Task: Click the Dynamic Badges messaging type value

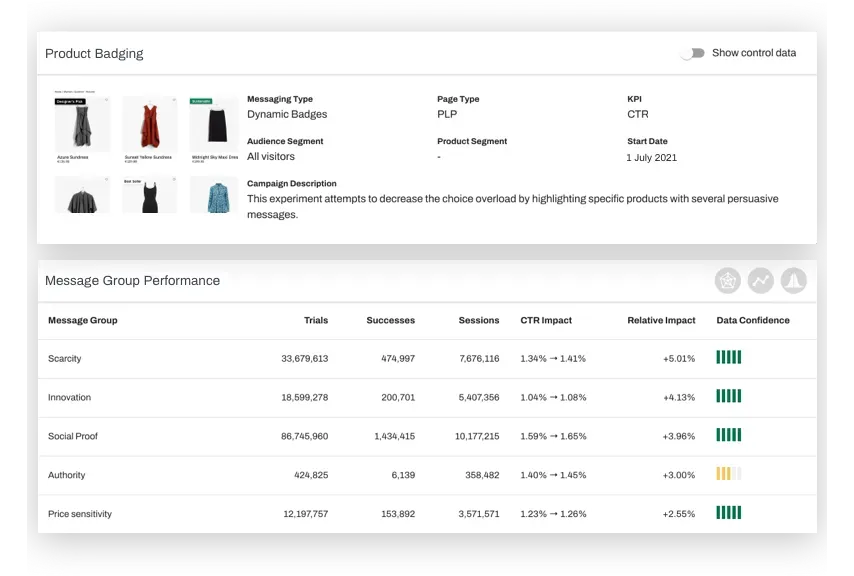Action: pos(287,114)
